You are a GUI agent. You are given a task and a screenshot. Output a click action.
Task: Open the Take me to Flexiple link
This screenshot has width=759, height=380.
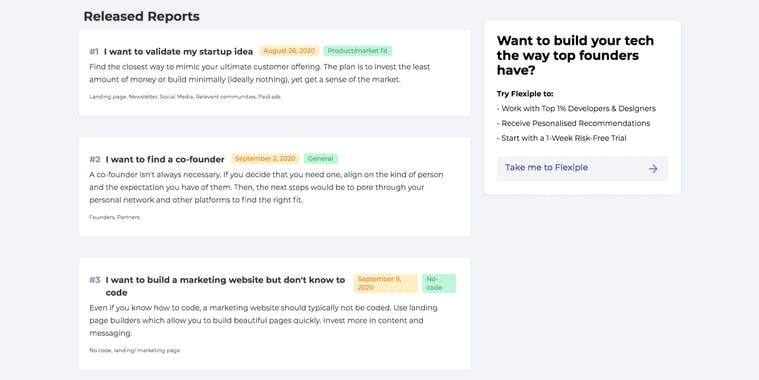point(582,168)
